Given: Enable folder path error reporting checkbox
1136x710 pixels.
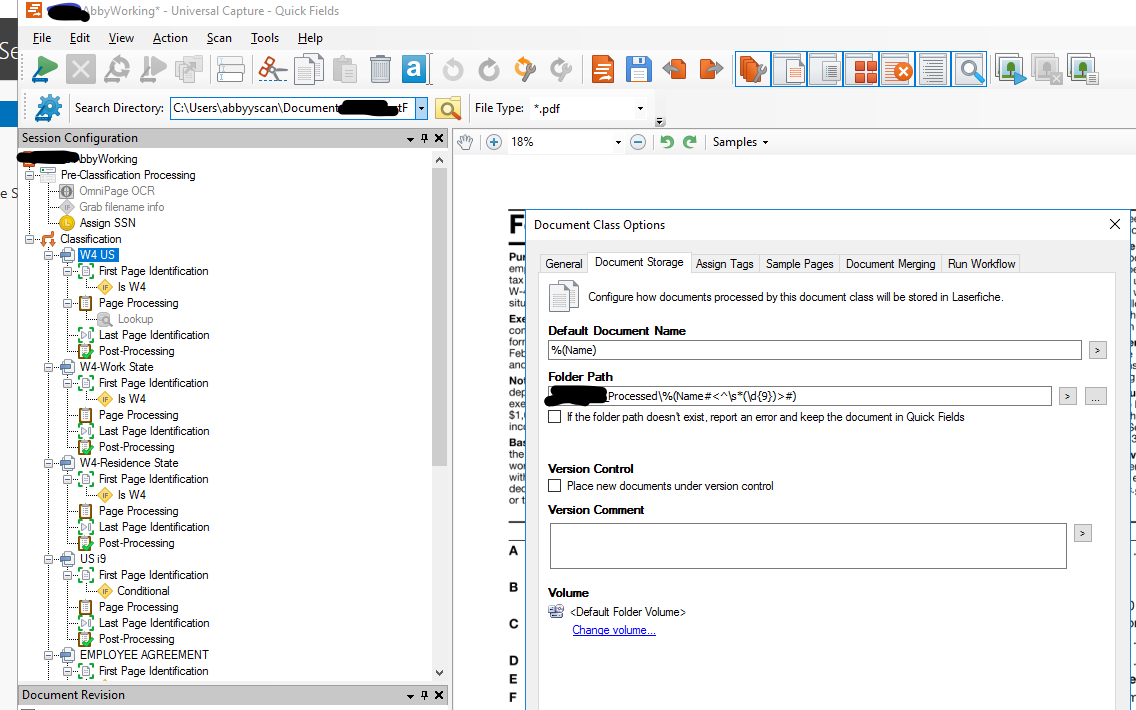Looking at the screenshot, I should click(x=555, y=417).
